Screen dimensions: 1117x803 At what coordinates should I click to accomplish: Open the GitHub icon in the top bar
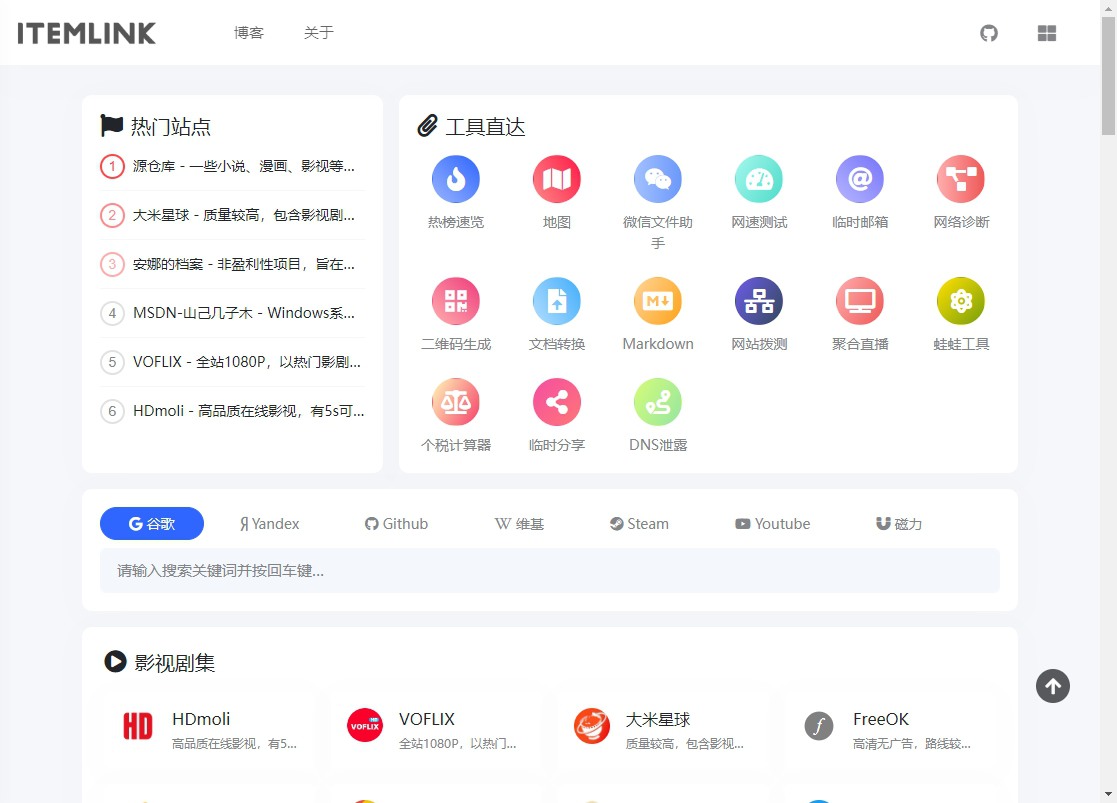click(989, 33)
